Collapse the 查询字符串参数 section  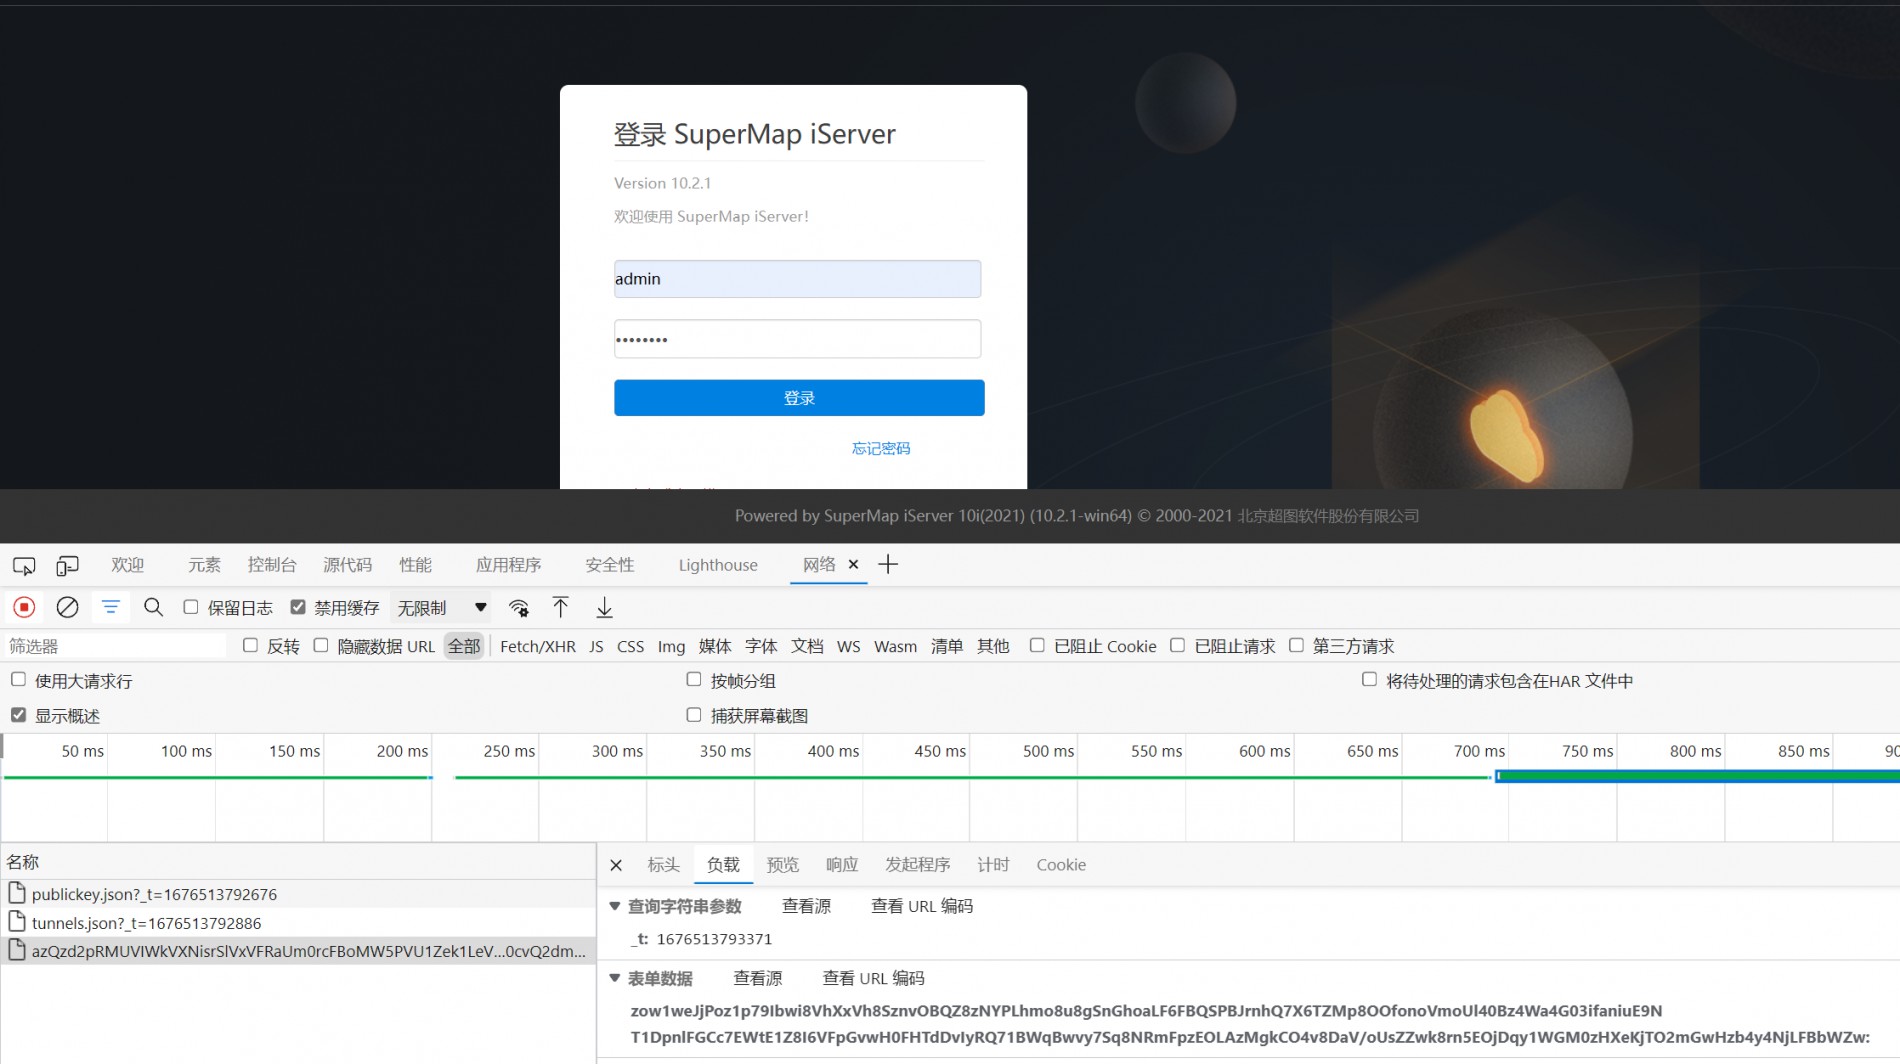[x=615, y=906]
